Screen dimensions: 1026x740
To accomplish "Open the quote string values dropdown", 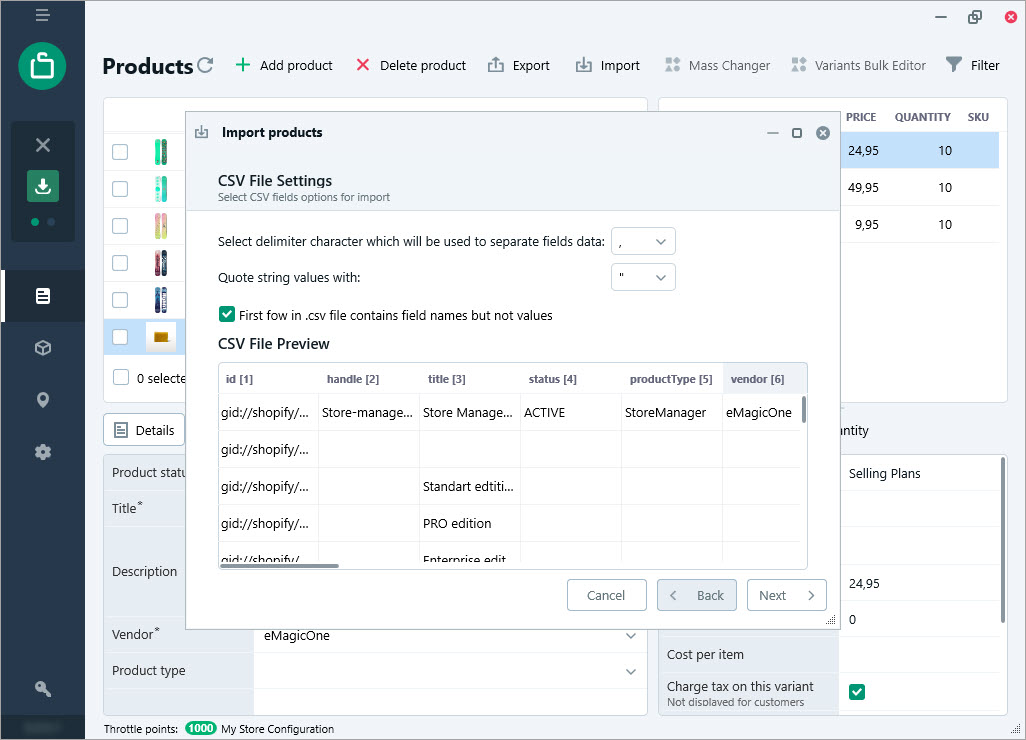I will [x=643, y=277].
